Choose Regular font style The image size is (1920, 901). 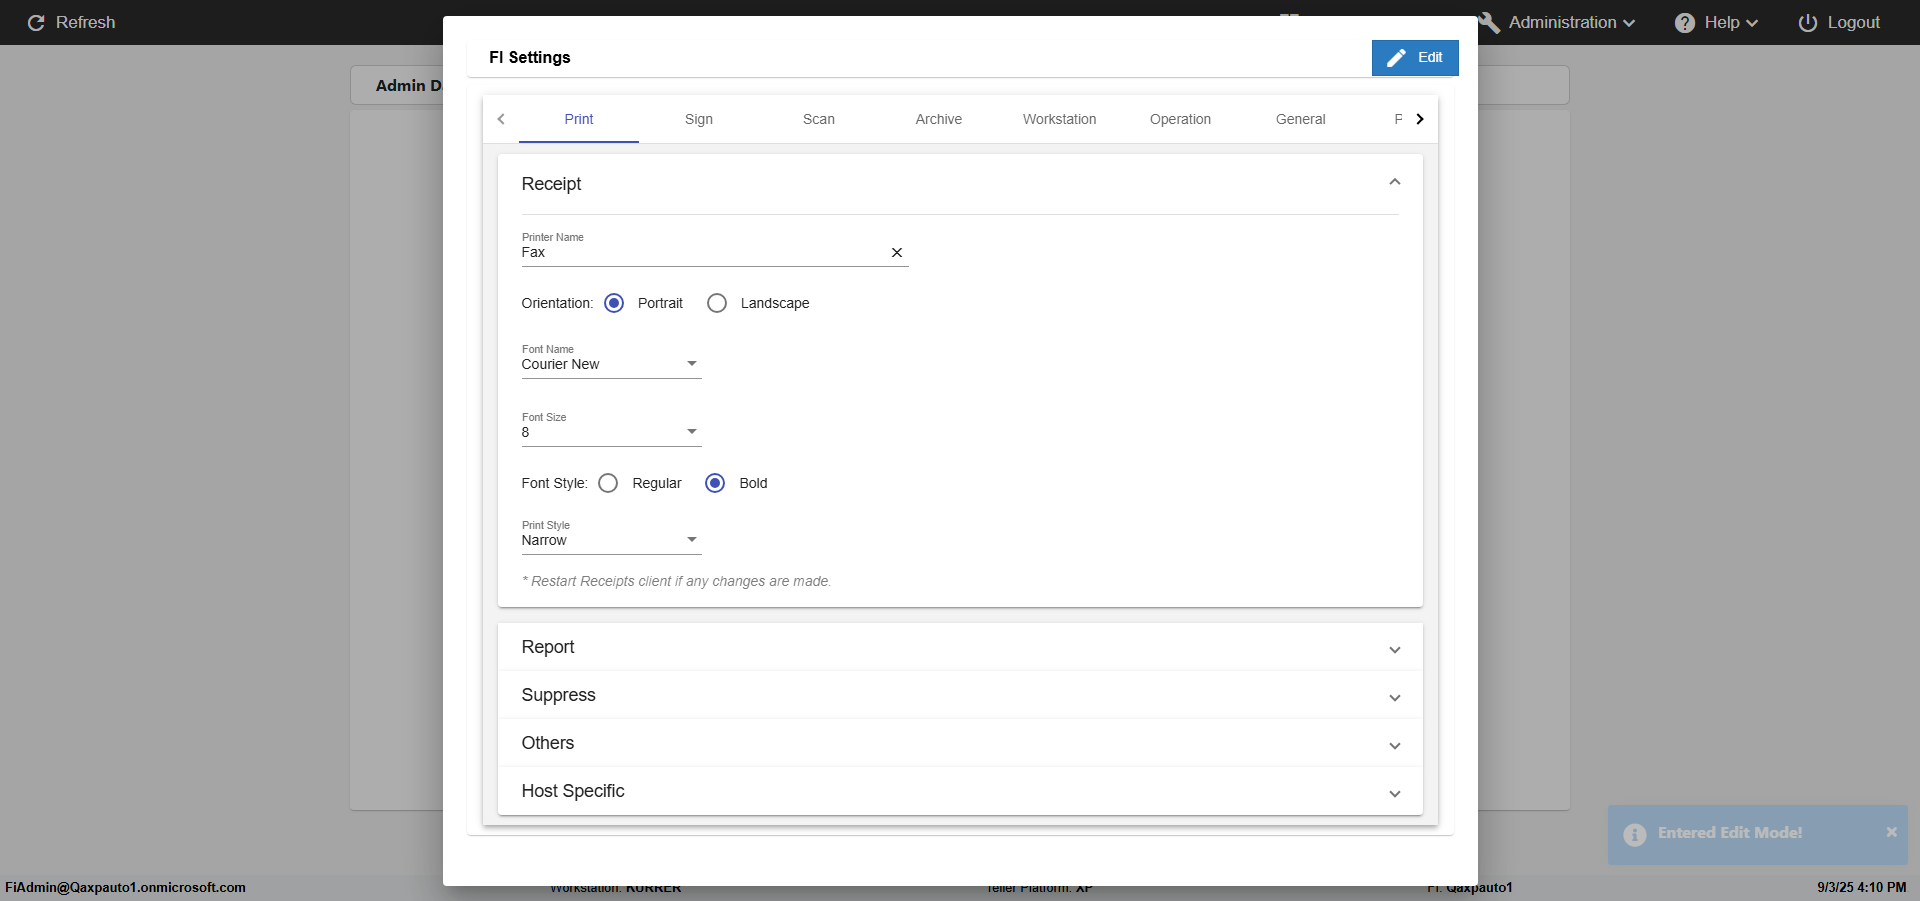pos(608,483)
